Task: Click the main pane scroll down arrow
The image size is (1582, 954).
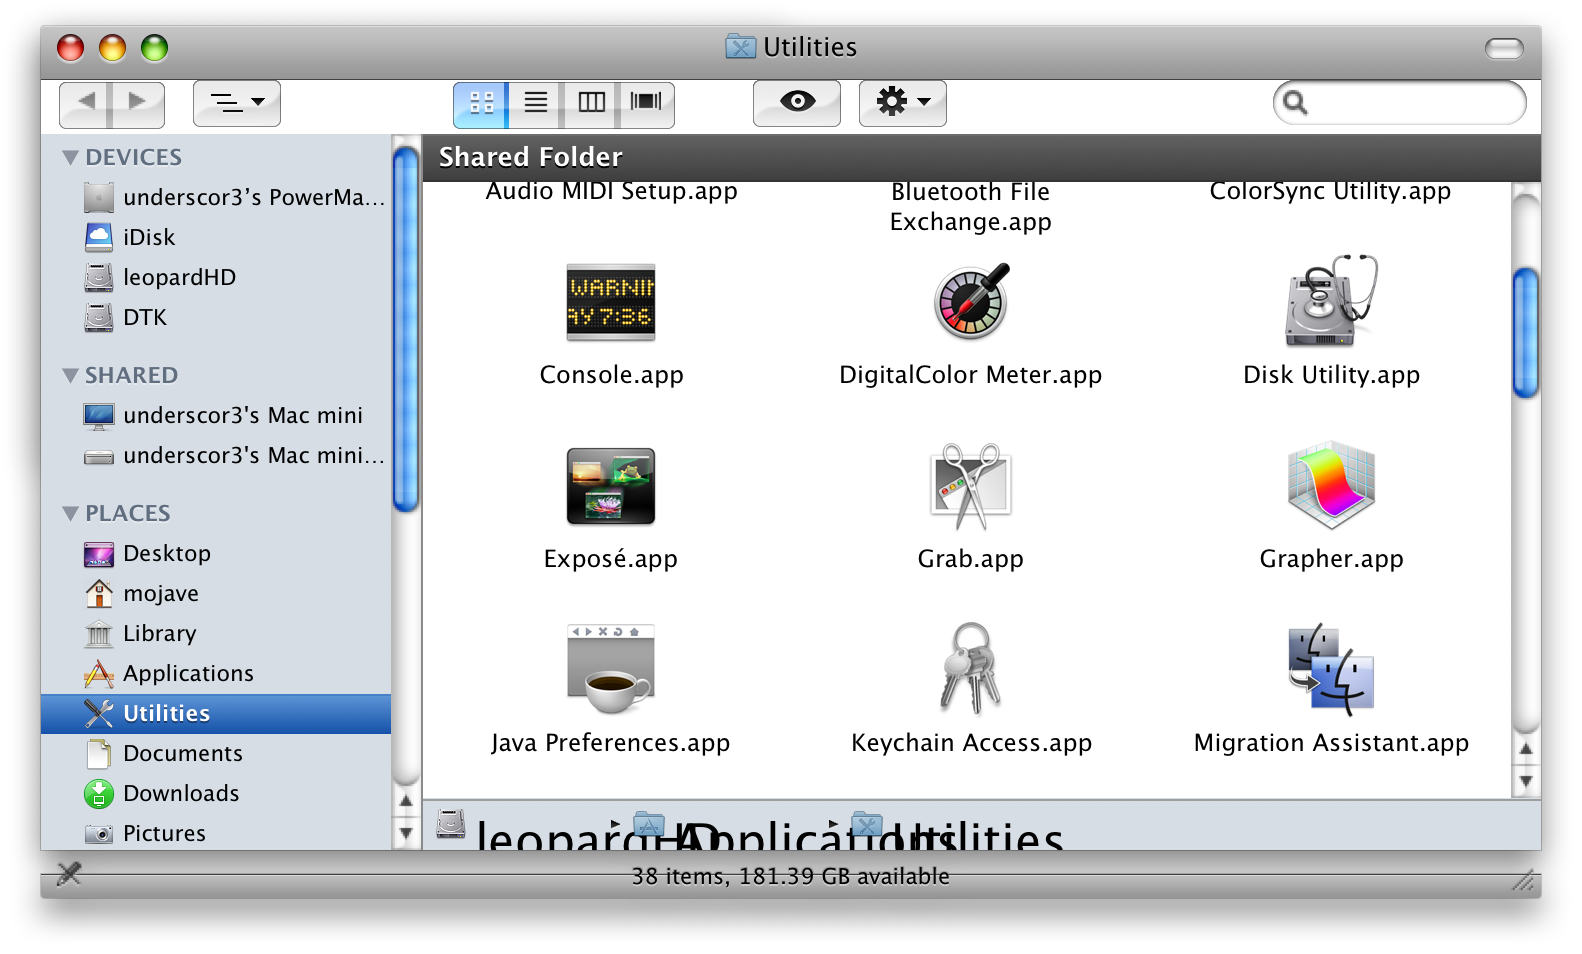Action: (1525, 781)
